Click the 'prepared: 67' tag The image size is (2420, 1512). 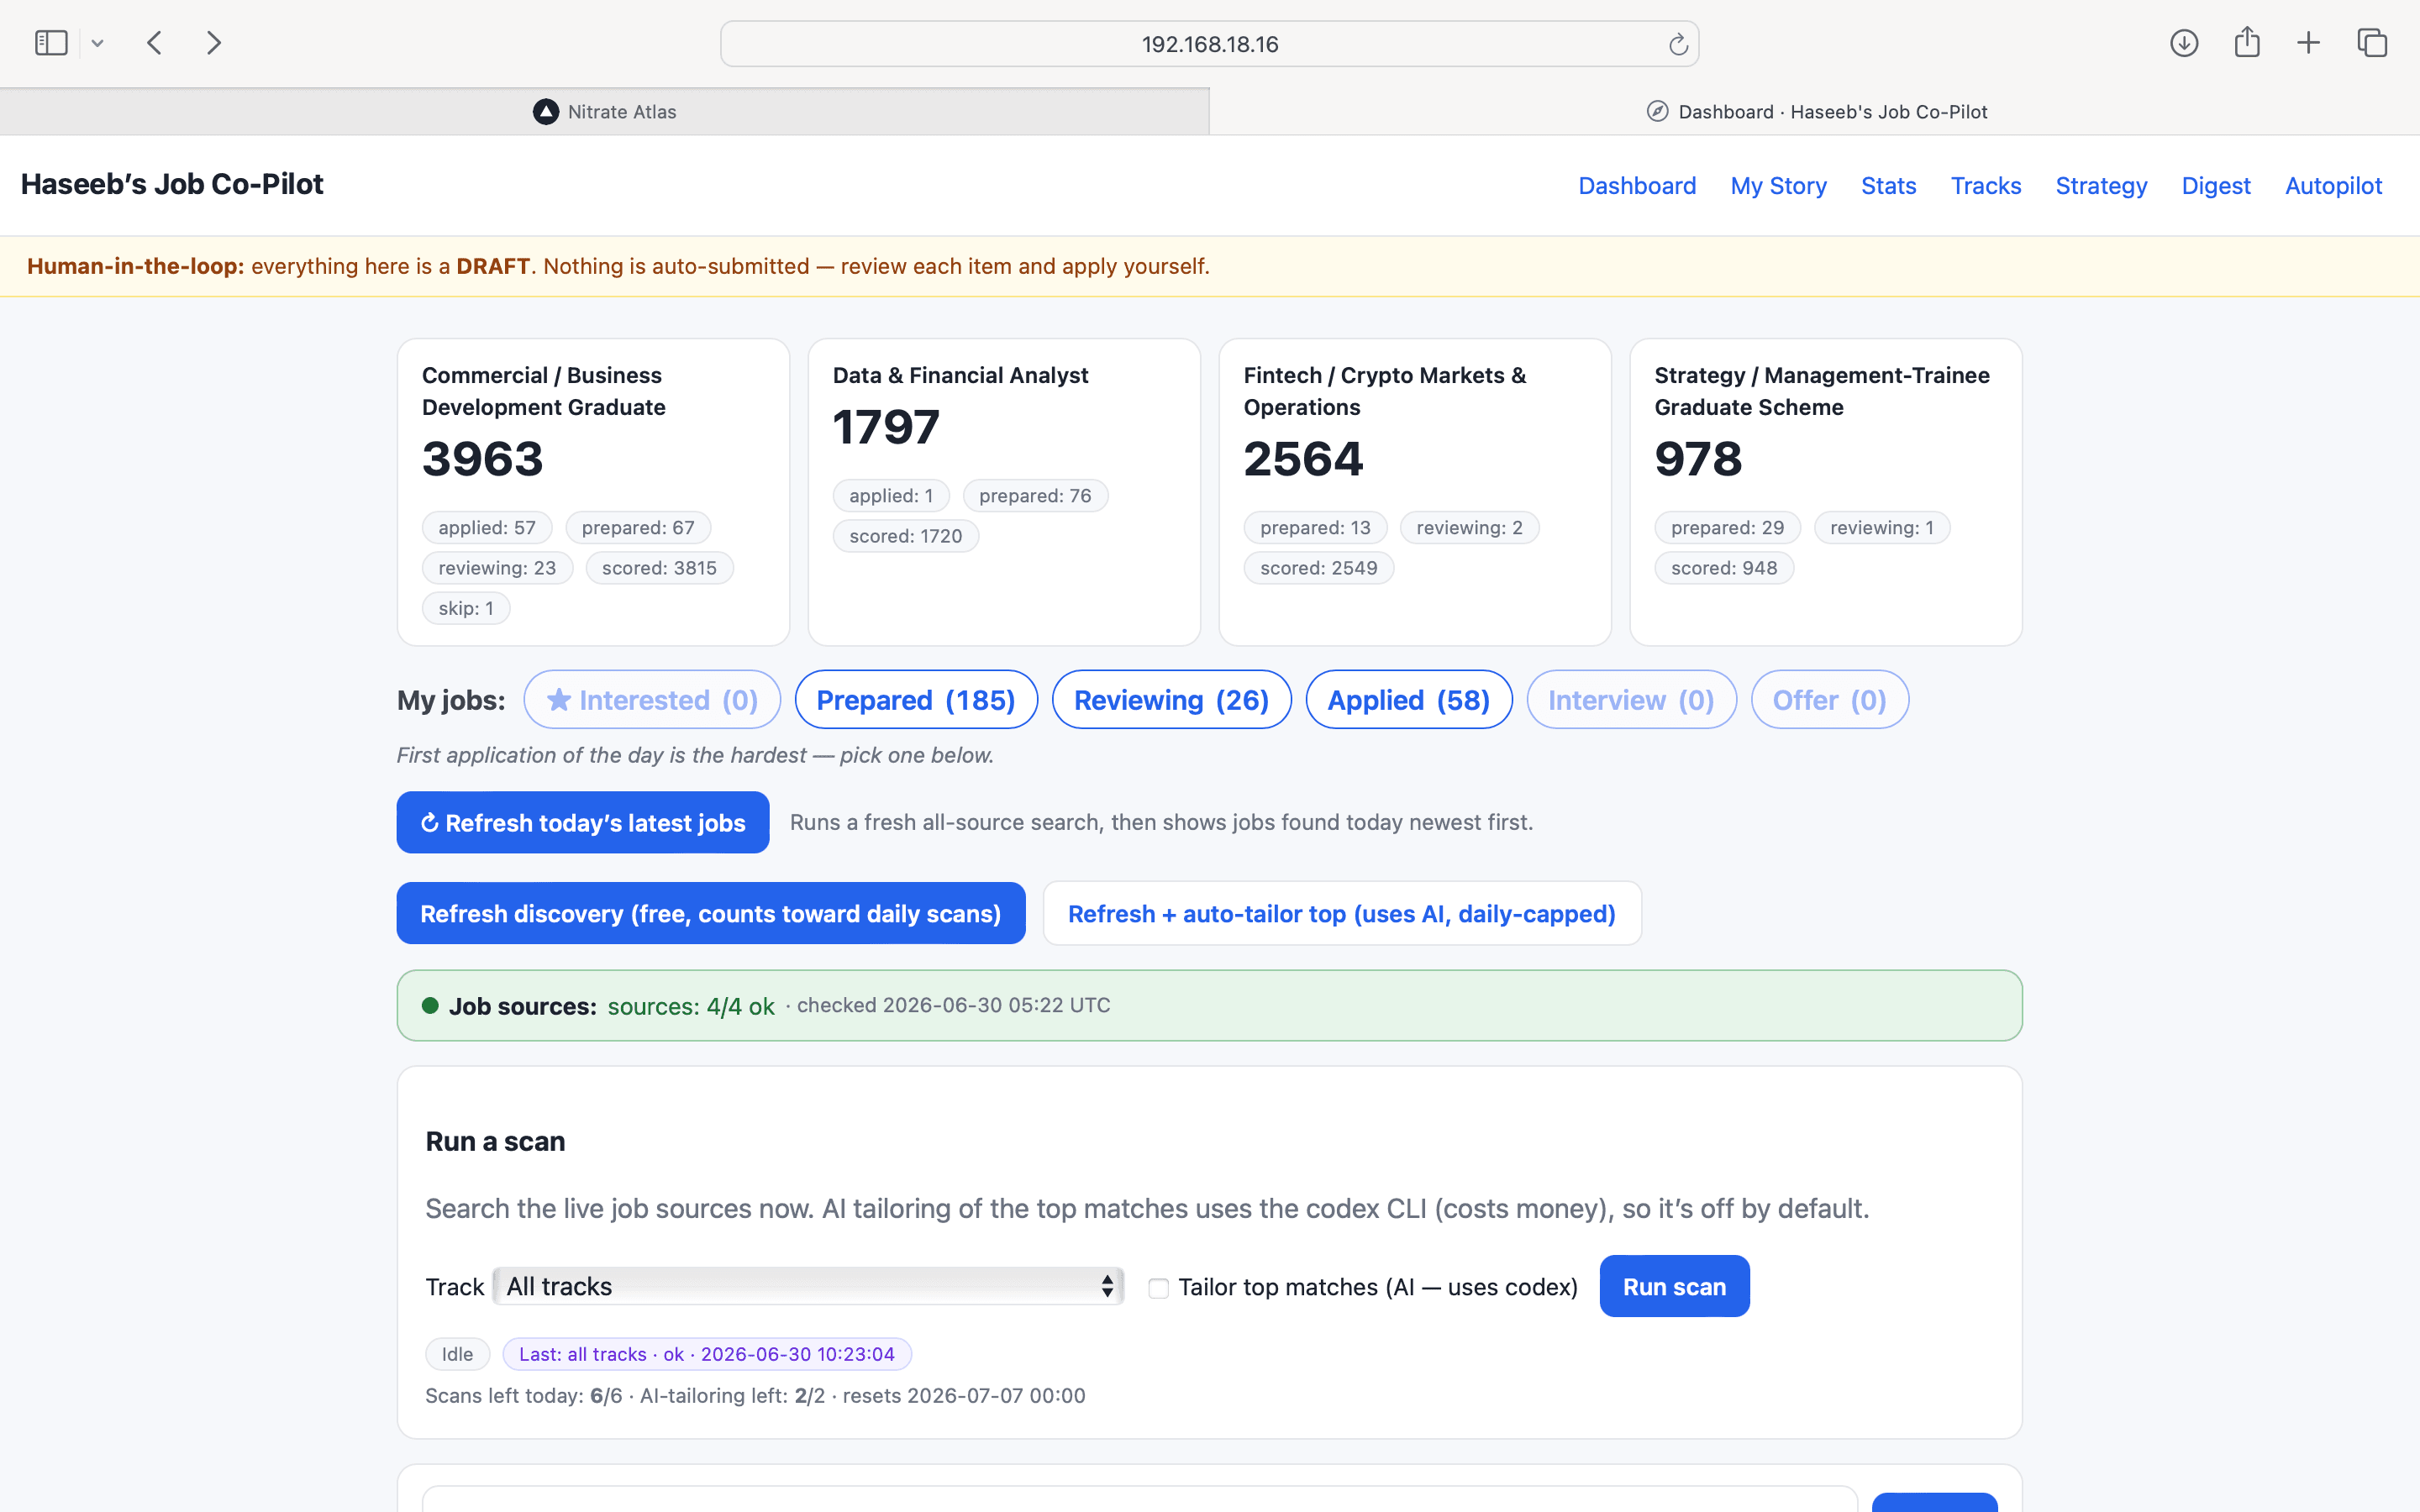[x=638, y=528]
